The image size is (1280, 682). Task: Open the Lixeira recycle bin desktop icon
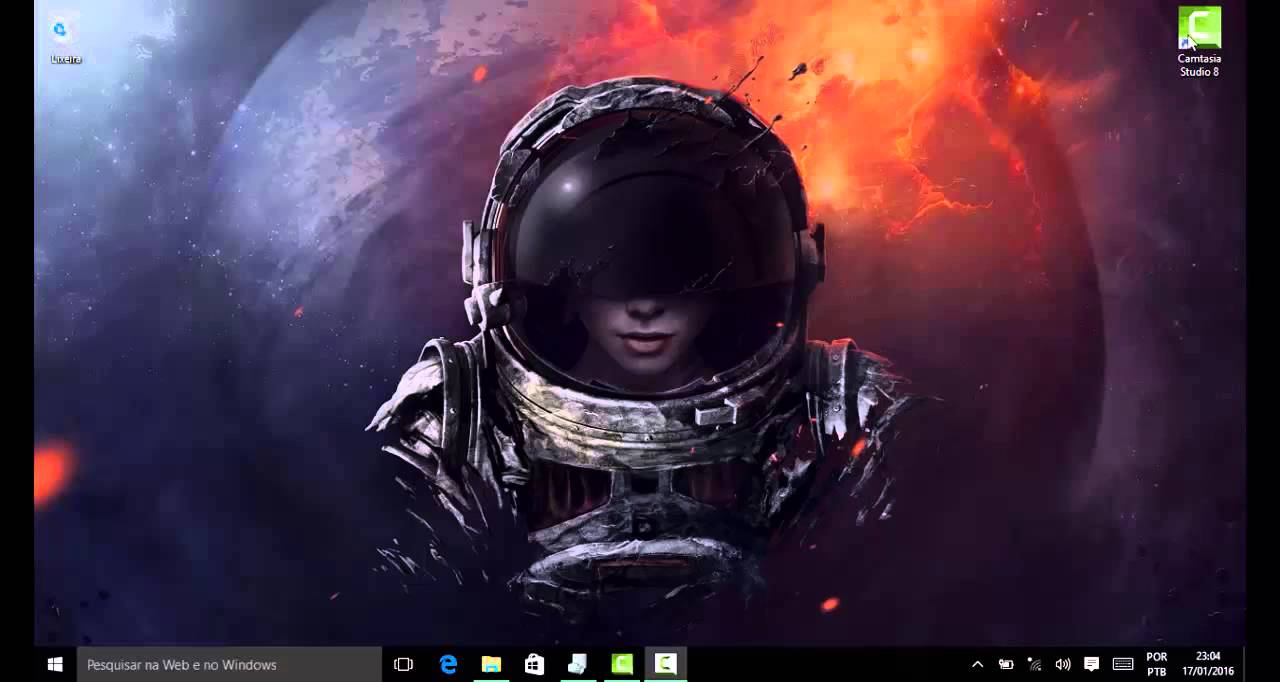tap(65, 40)
